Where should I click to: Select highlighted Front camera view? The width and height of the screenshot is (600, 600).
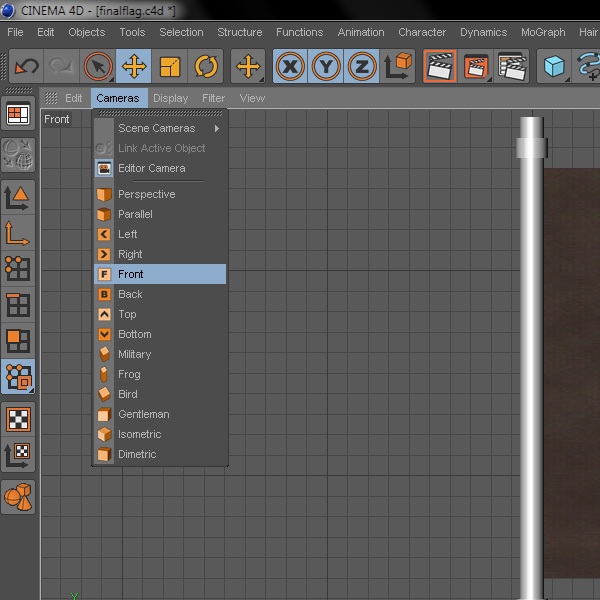(160, 274)
